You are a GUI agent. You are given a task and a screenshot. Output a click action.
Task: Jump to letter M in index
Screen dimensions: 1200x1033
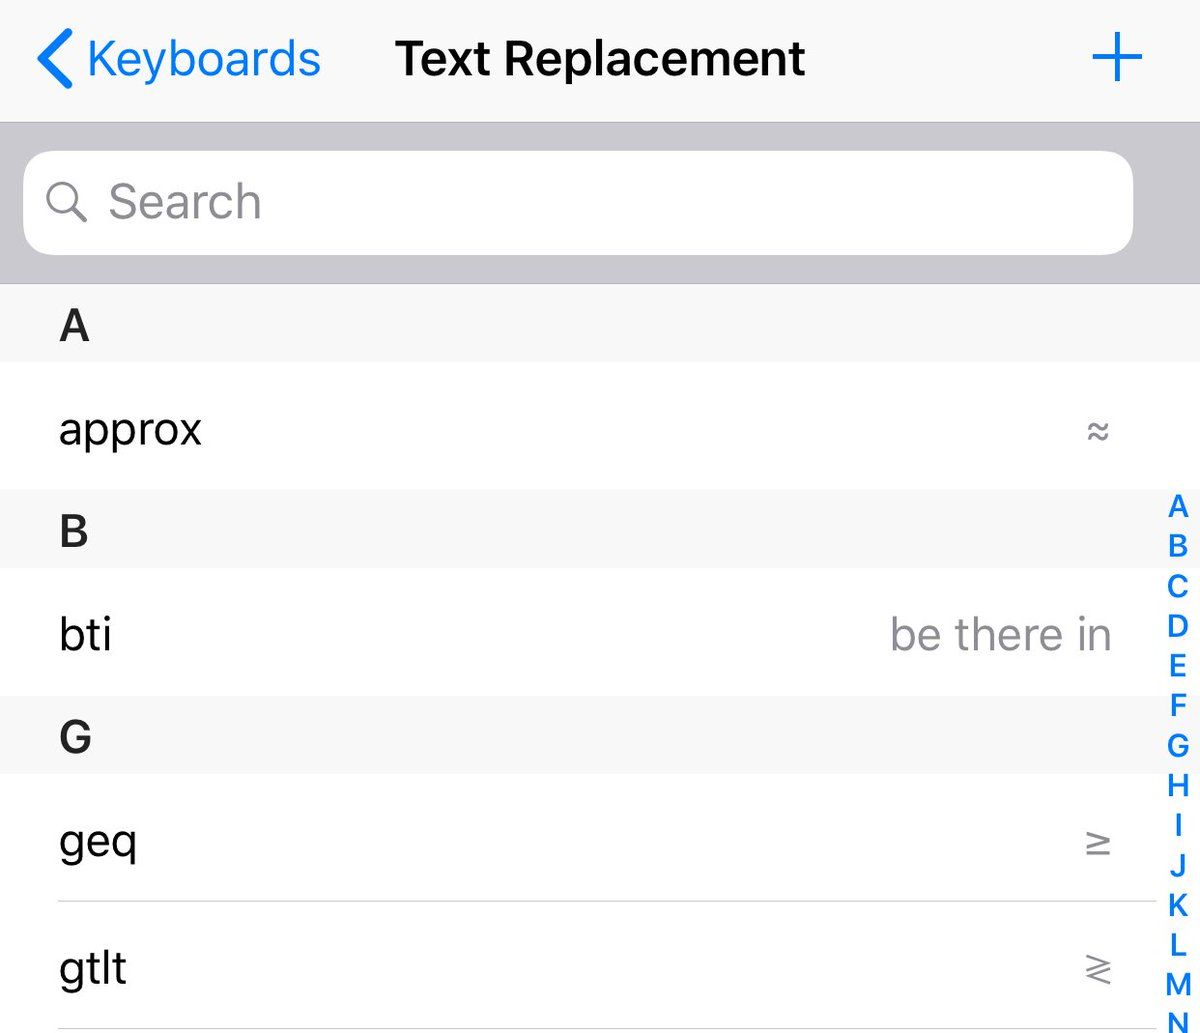point(1178,984)
